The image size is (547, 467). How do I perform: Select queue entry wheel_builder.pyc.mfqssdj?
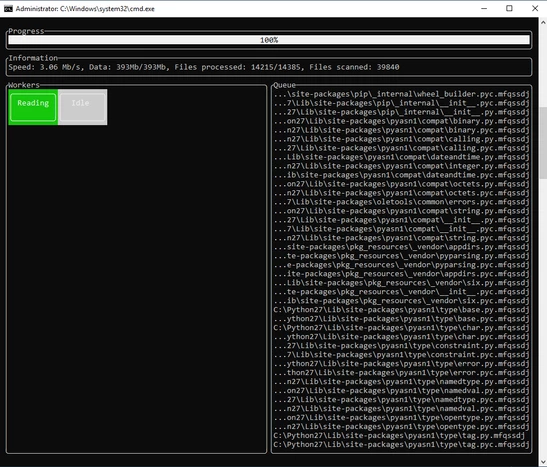coord(401,94)
